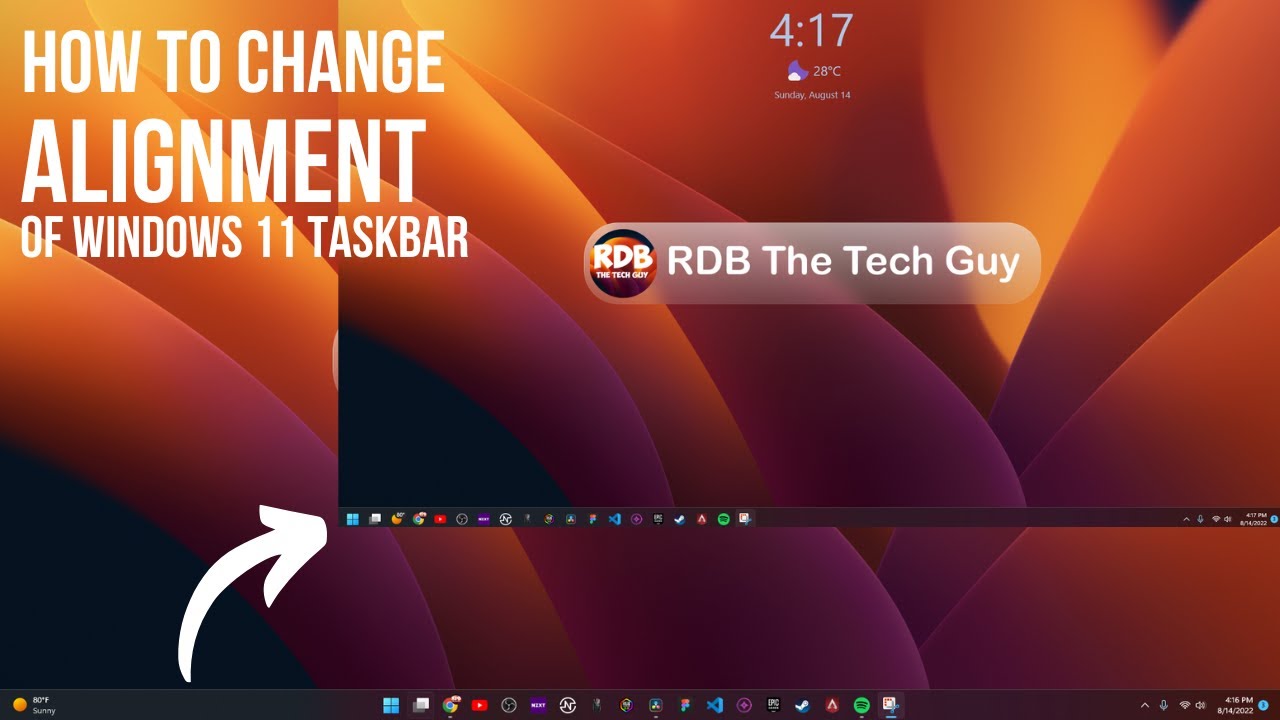Launch VS Code from the left-aligned taskbar
Screen dimensions: 1280x720
click(x=615, y=519)
